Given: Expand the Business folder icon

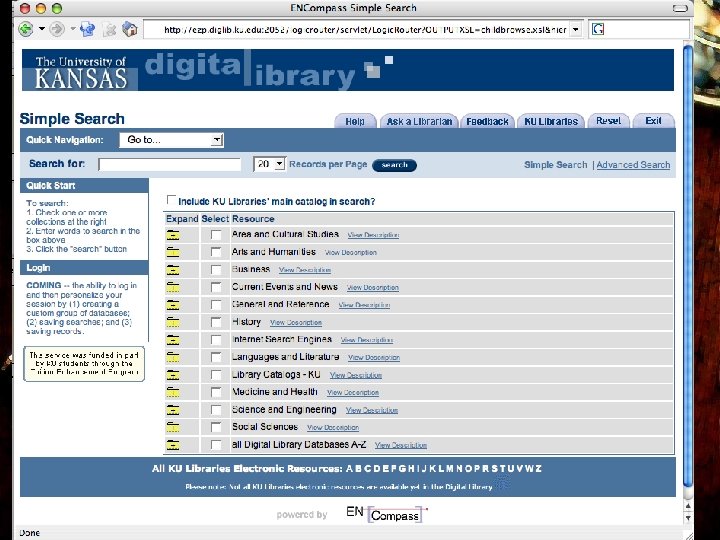Looking at the screenshot, I should coord(173,270).
